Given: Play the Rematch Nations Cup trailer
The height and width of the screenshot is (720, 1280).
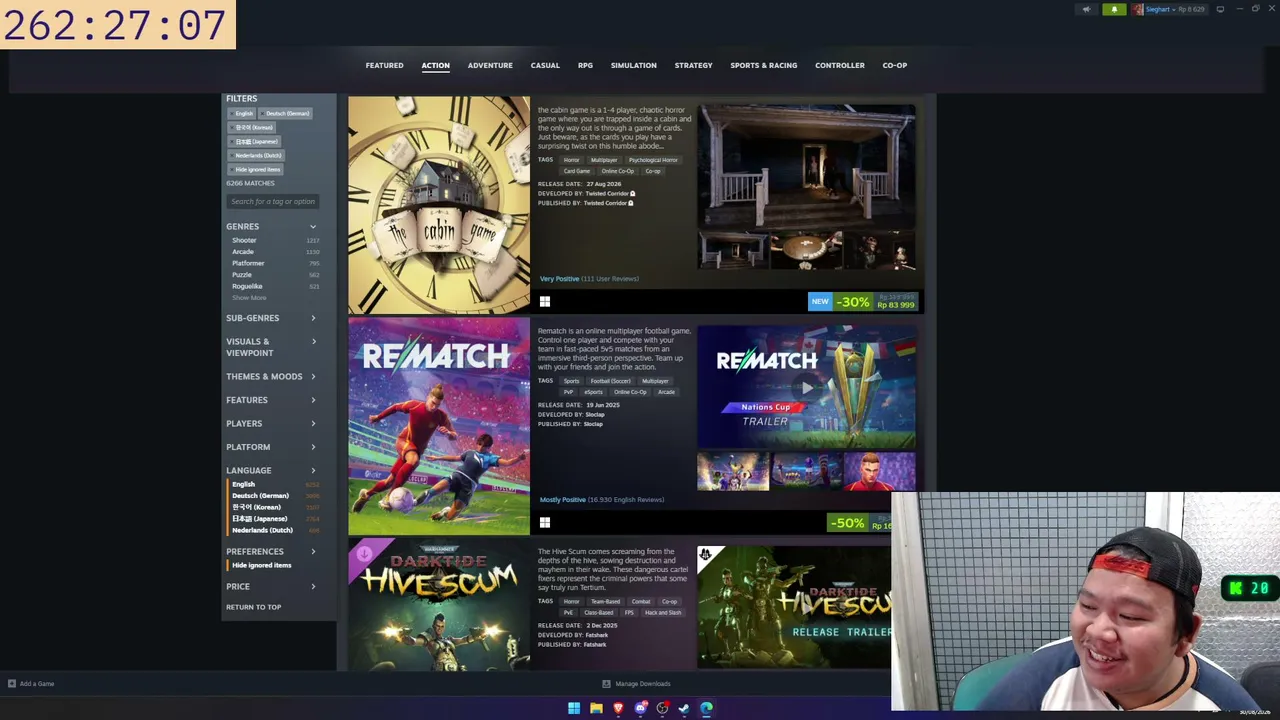Looking at the screenshot, I should [x=806, y=387].
